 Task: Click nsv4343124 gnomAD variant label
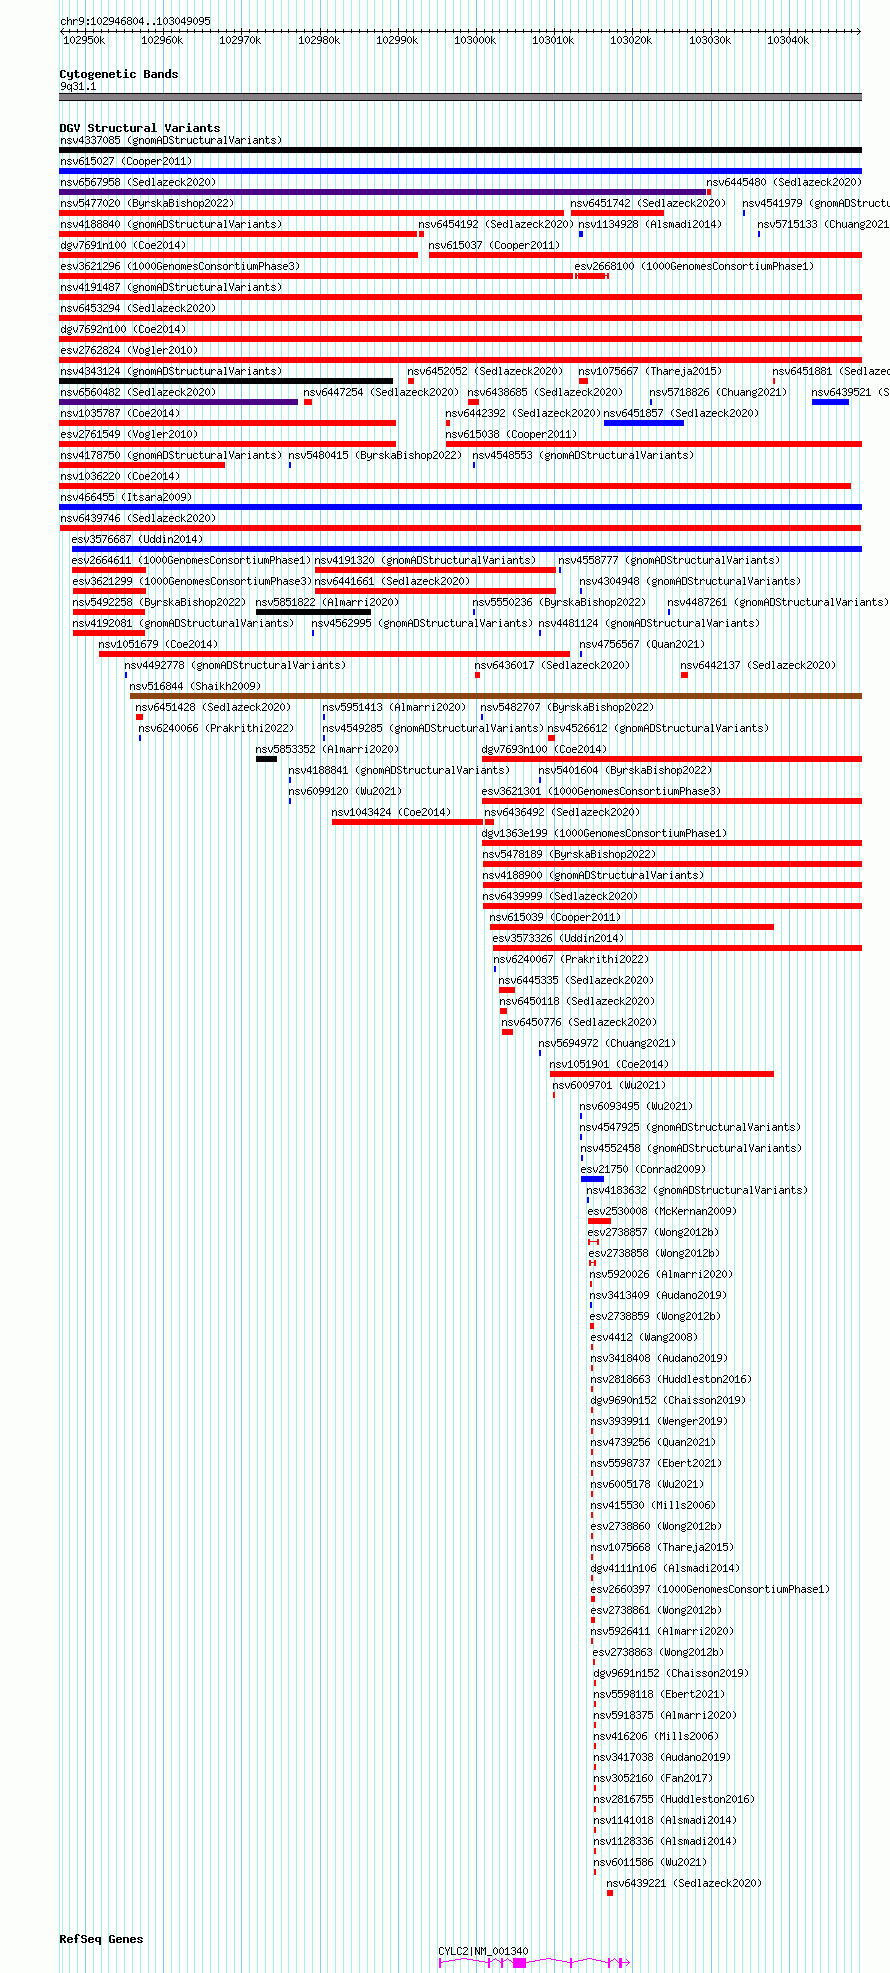pyautogui.click(x=171, y=371)
